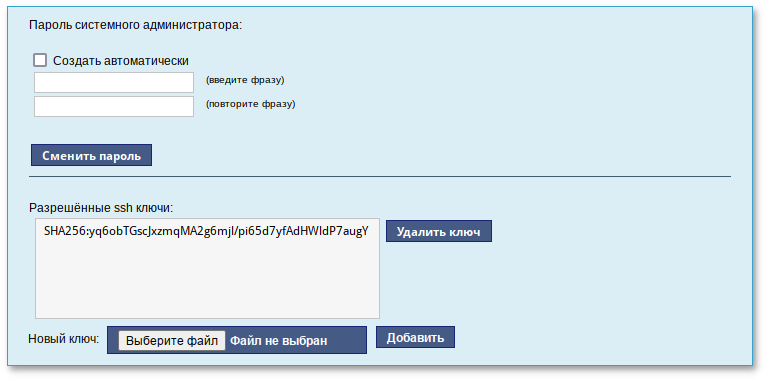The image size is (766, 380).
Task: Focus the 'повторите фразу' password field
Action: [x=114, y=106]
